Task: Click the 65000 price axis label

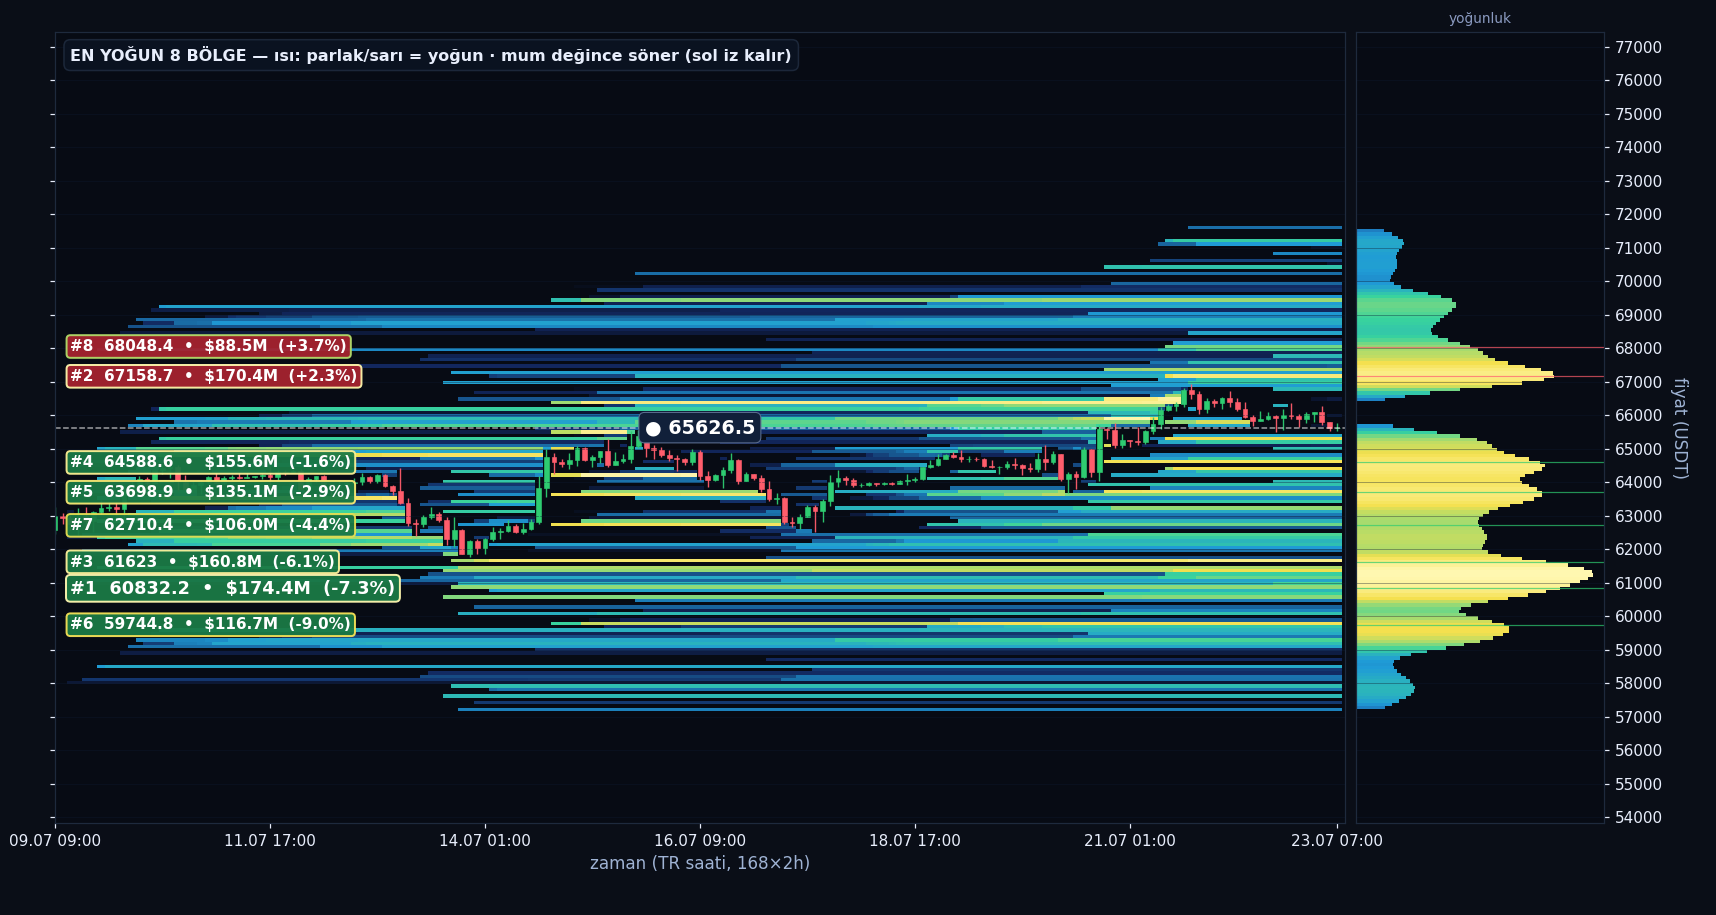Action: [x=1638, y=449]
